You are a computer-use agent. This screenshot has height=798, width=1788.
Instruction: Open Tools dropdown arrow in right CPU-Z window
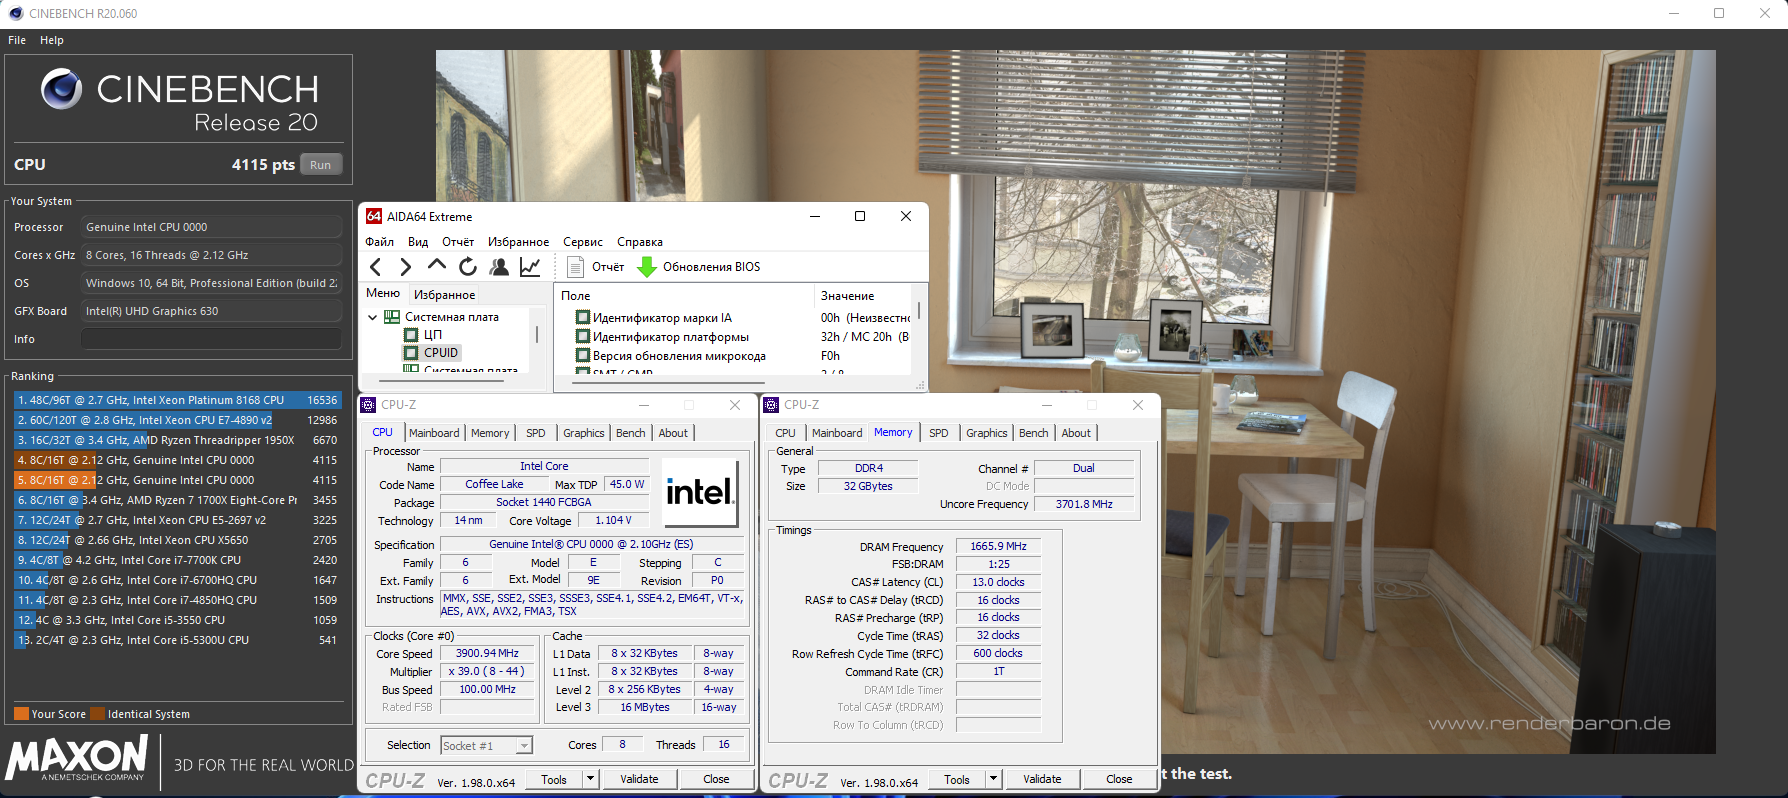click(993, 779)
